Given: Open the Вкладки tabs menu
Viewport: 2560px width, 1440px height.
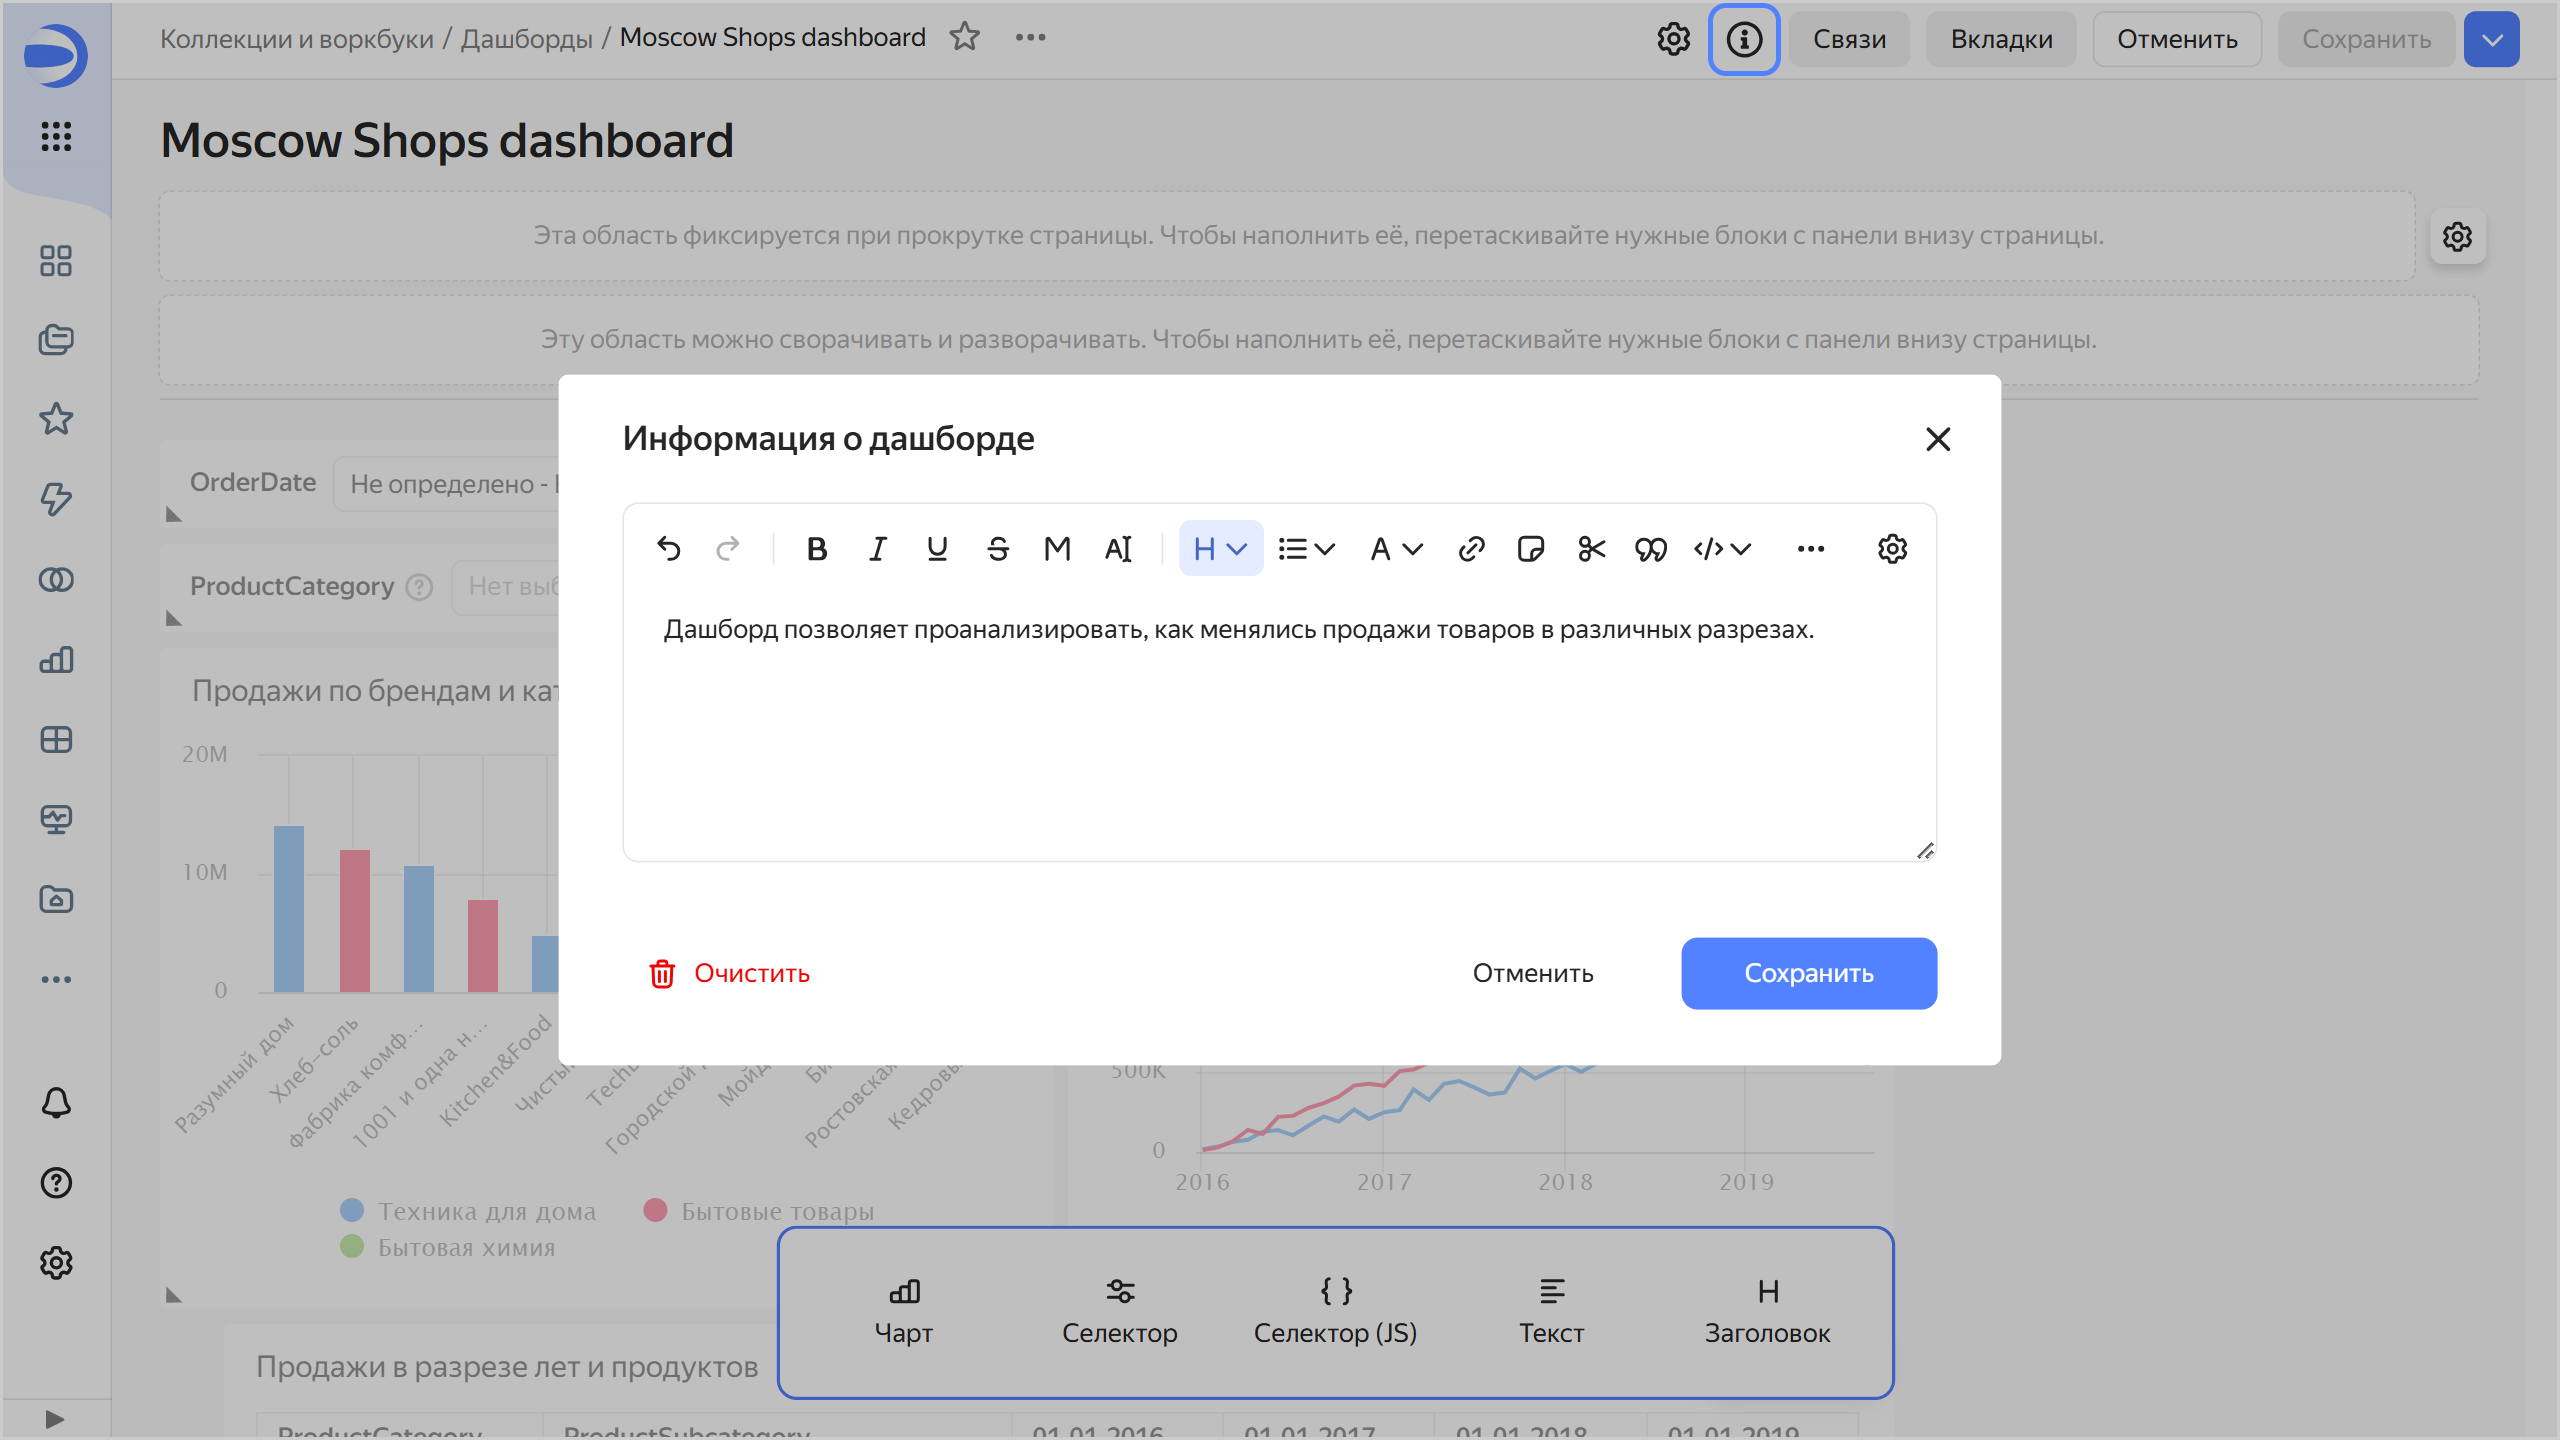Looking at the screenshot, I should pos(2001,39).
